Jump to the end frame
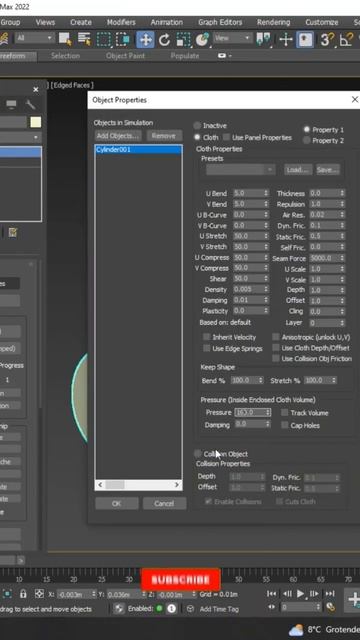Image resolution: width=360 pixels, height=640 pixels. point(330,593)
